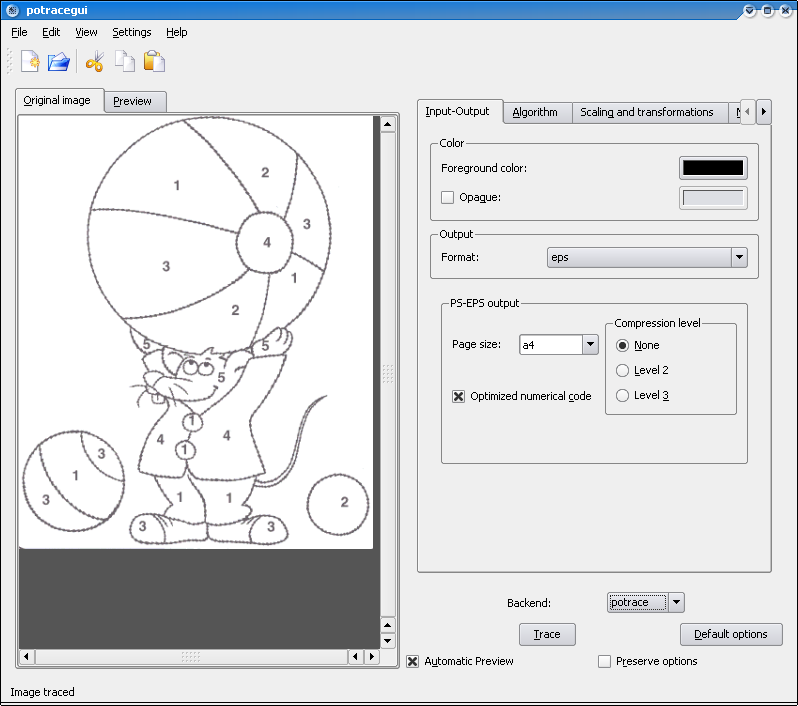Click the 'Format:' label

tap(460, 258)
